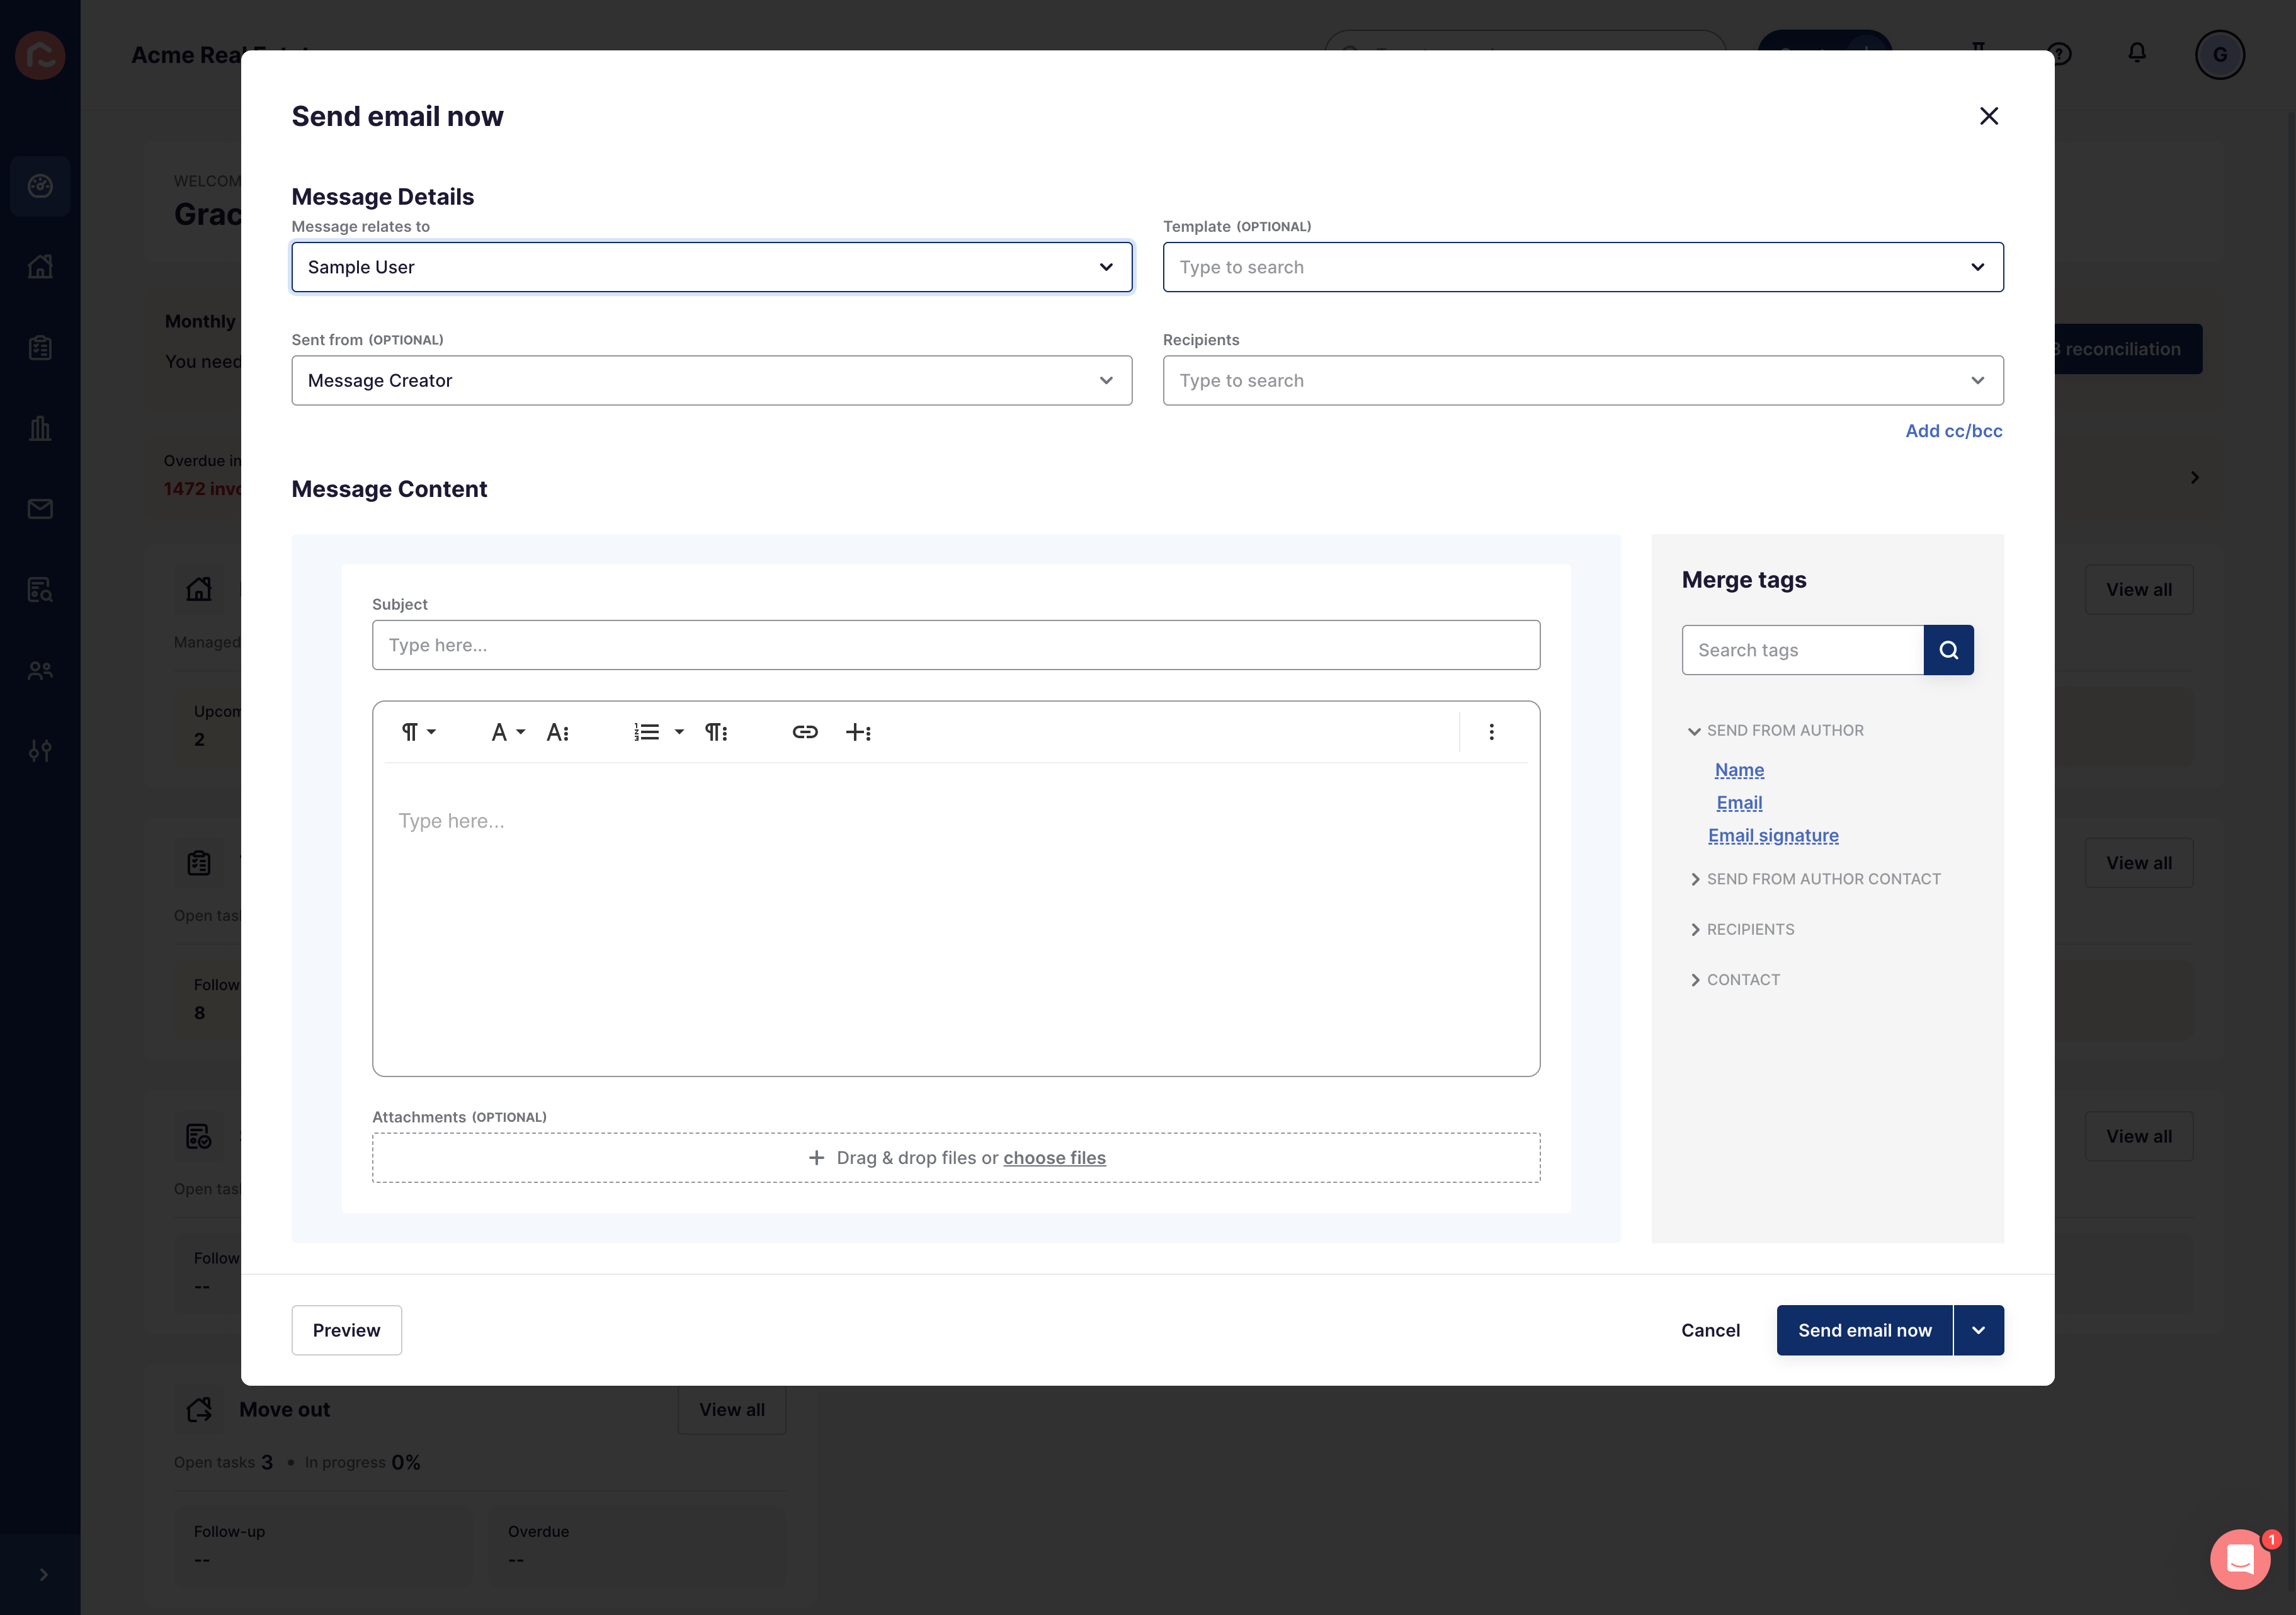Insert a hyperlink using the link icon

[x=805, y=732]
